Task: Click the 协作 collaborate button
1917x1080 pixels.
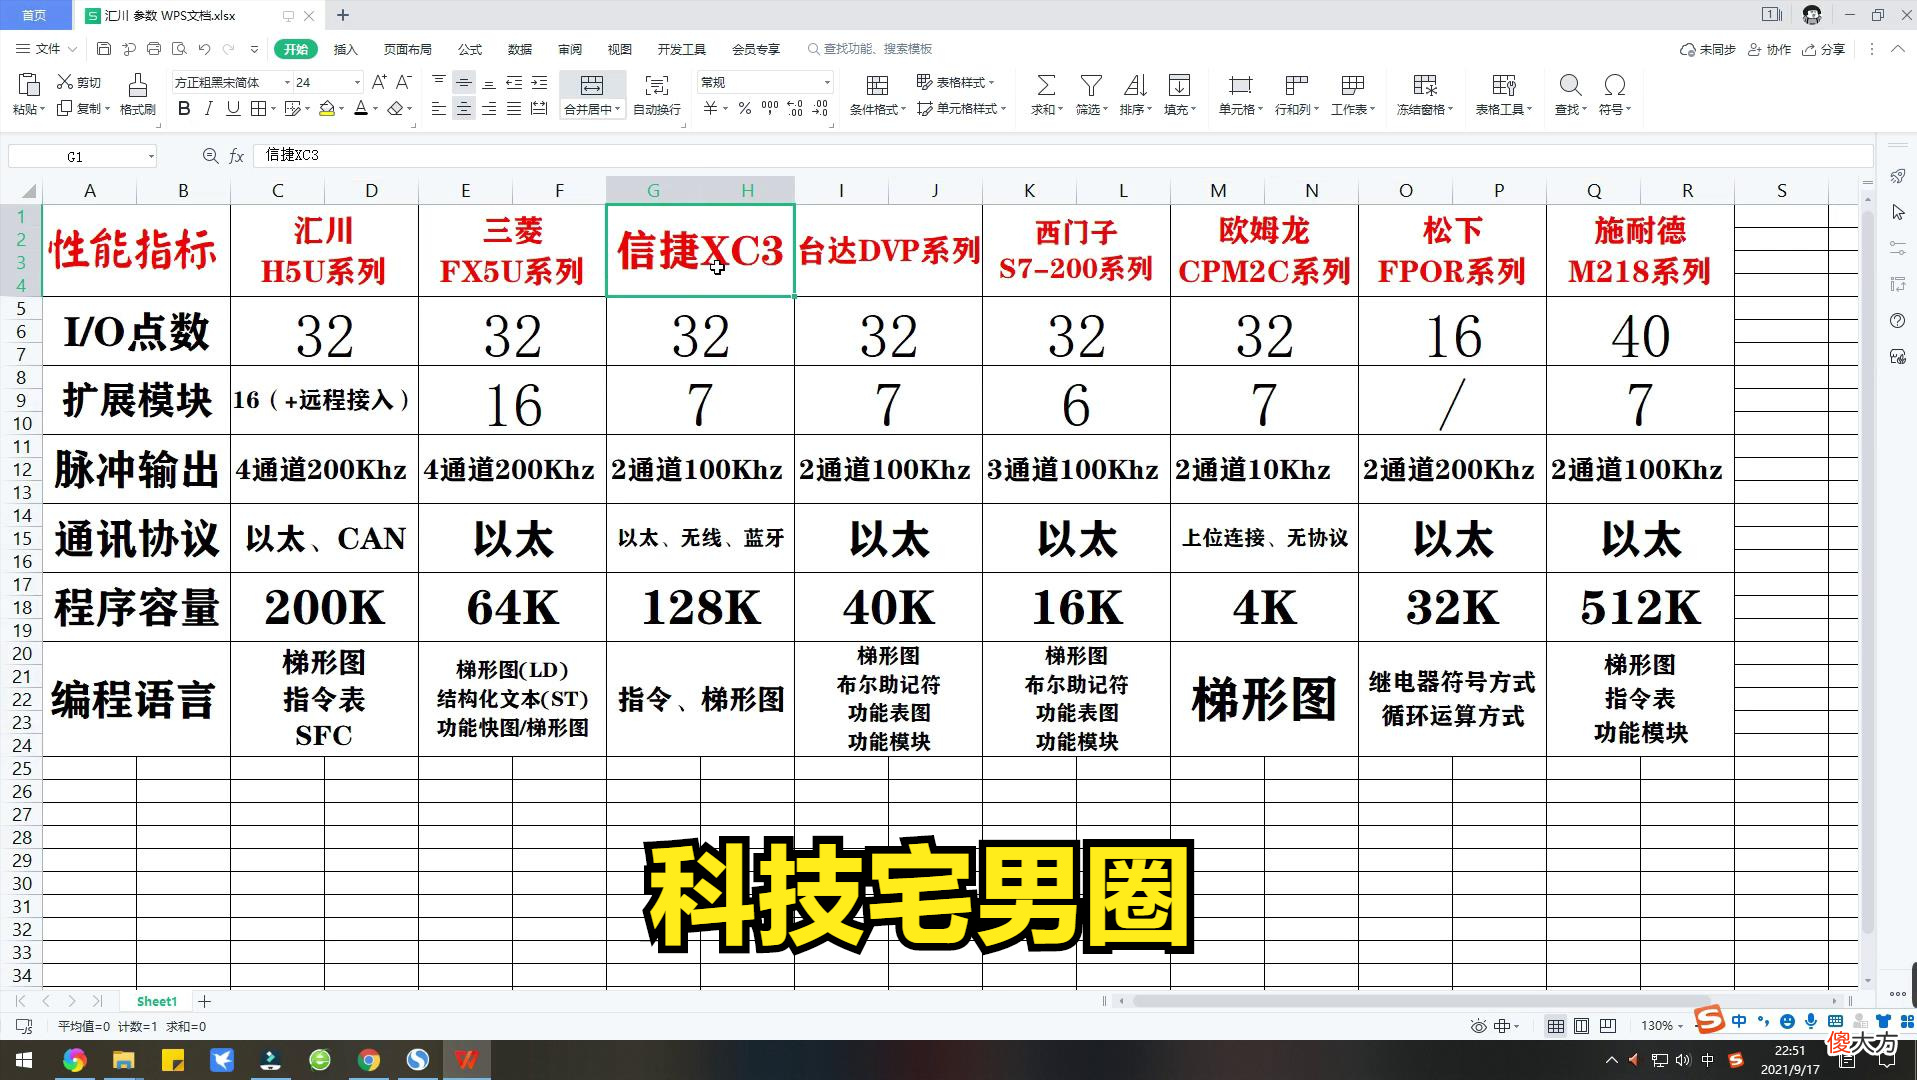Action: (x=1769, y=49)
